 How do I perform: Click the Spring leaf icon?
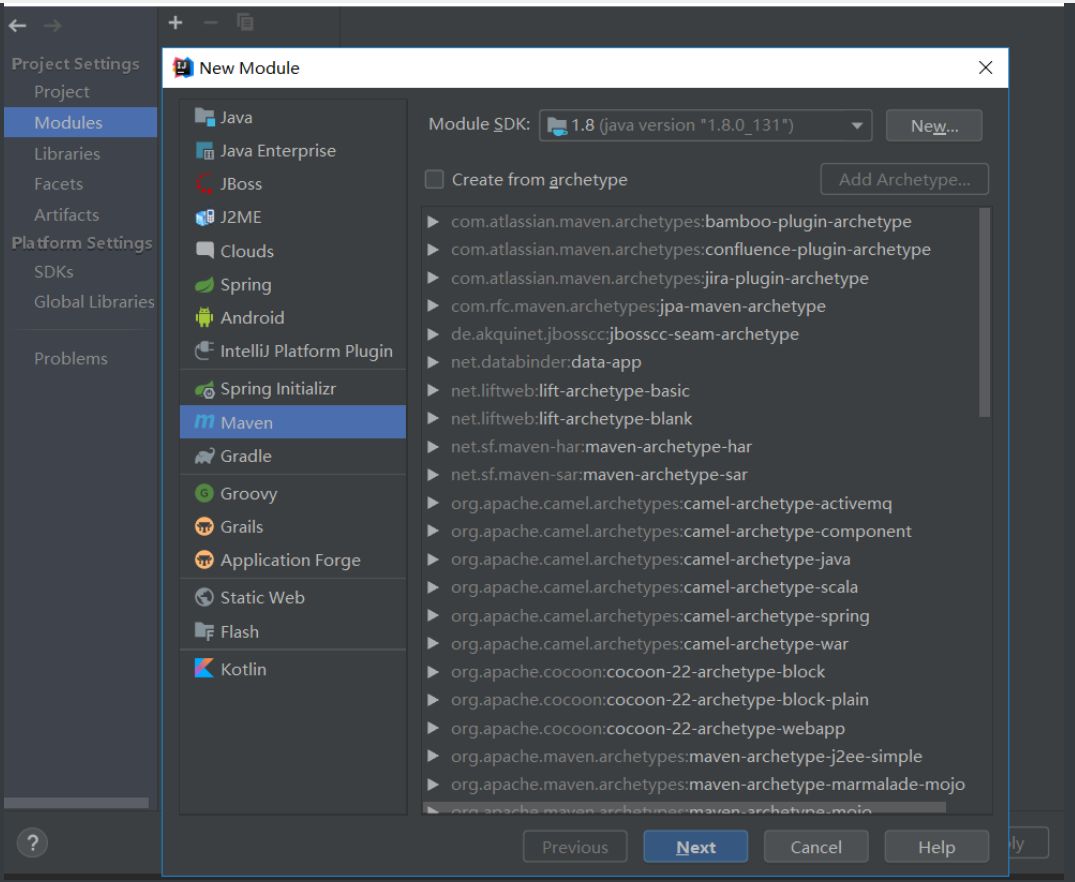click(204, 285)
